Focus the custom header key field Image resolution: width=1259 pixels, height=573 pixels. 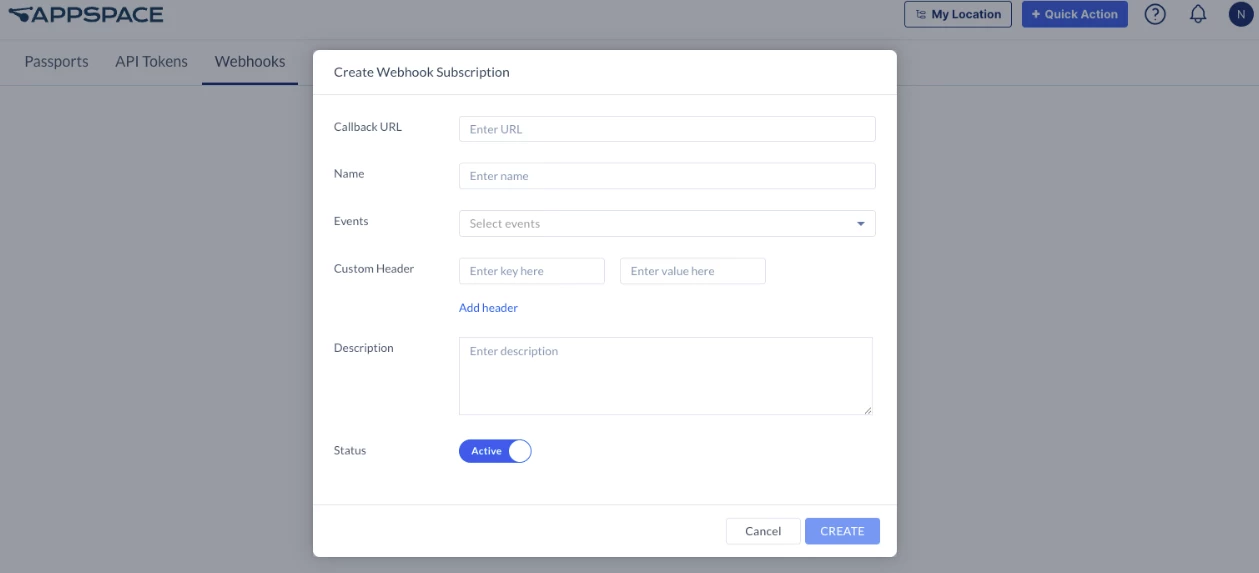[x=532, y=271]
